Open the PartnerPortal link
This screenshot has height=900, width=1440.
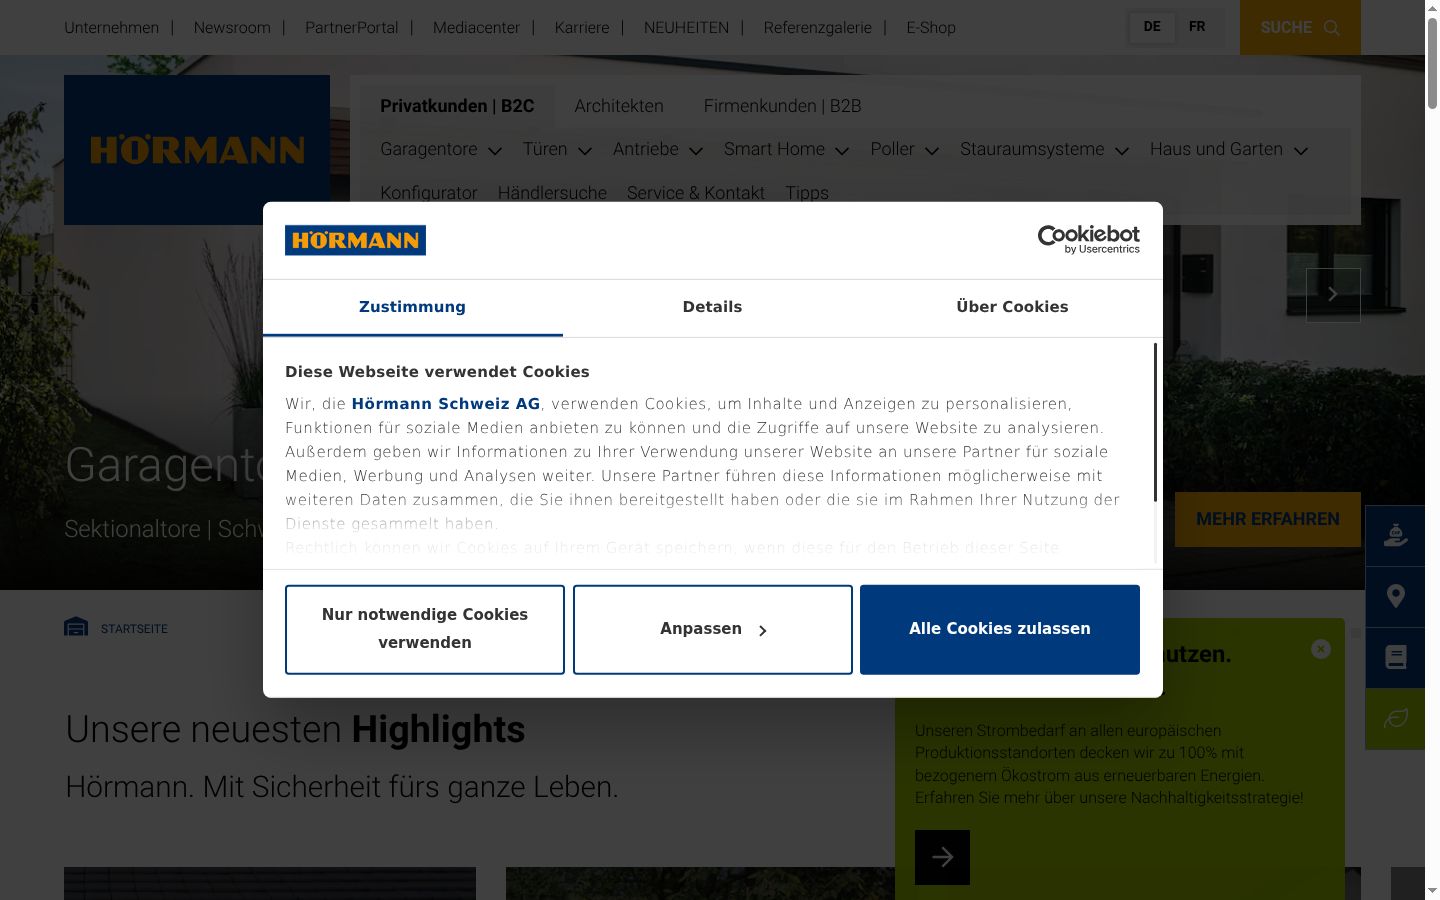pyautogui.click(x=352, y=28)
